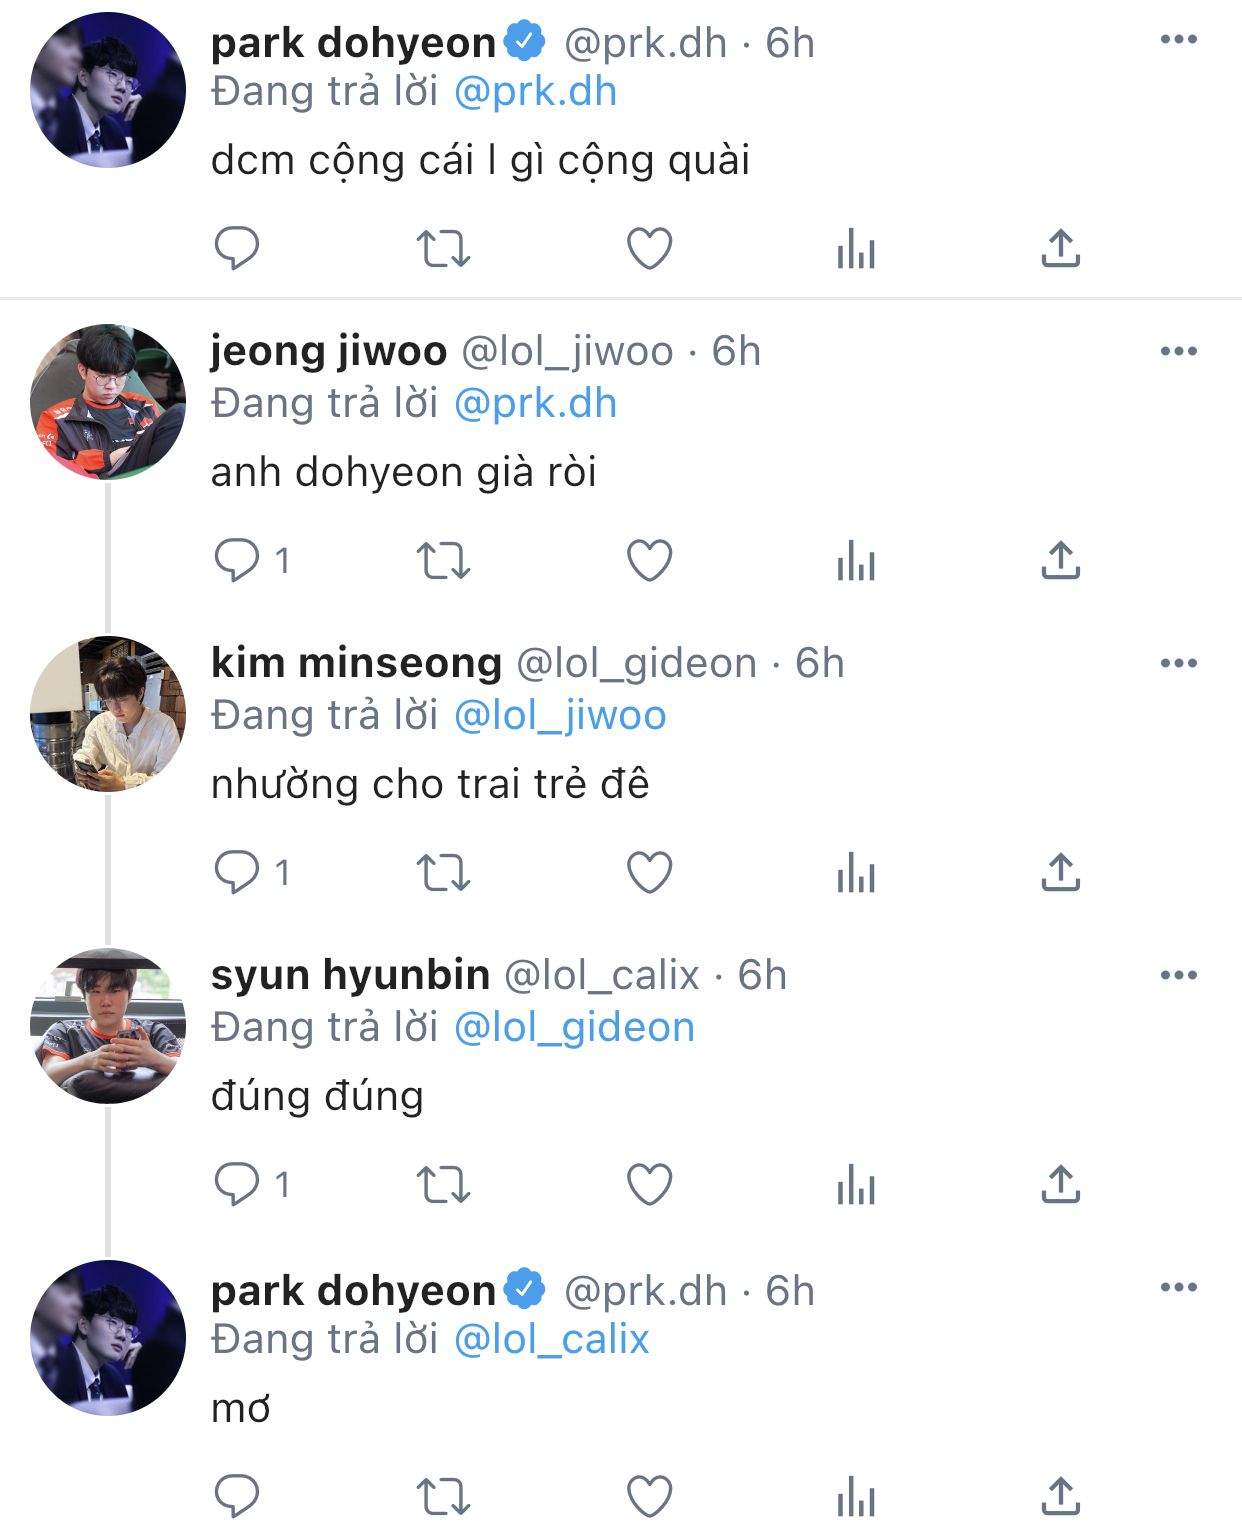The image size is (1242, 1540).
Task: View analytics on jeong jiwoo's tweet
Action: (x=856, y=560)
